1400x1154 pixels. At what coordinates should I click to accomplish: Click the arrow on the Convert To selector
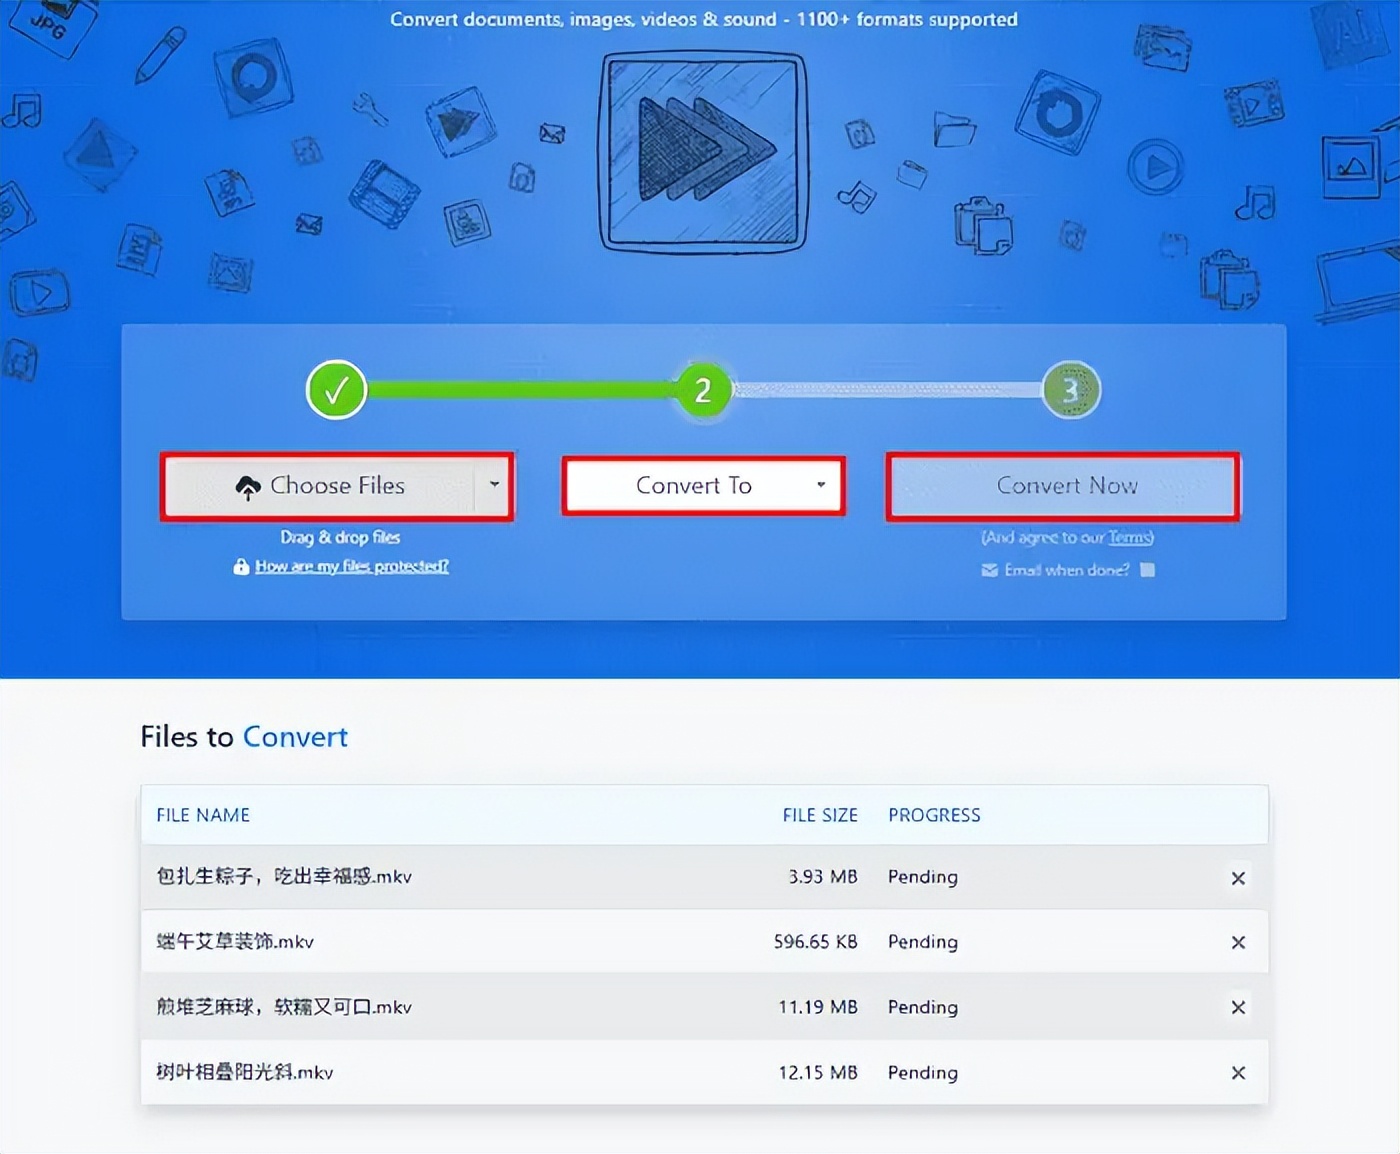[x=822, y=485]
